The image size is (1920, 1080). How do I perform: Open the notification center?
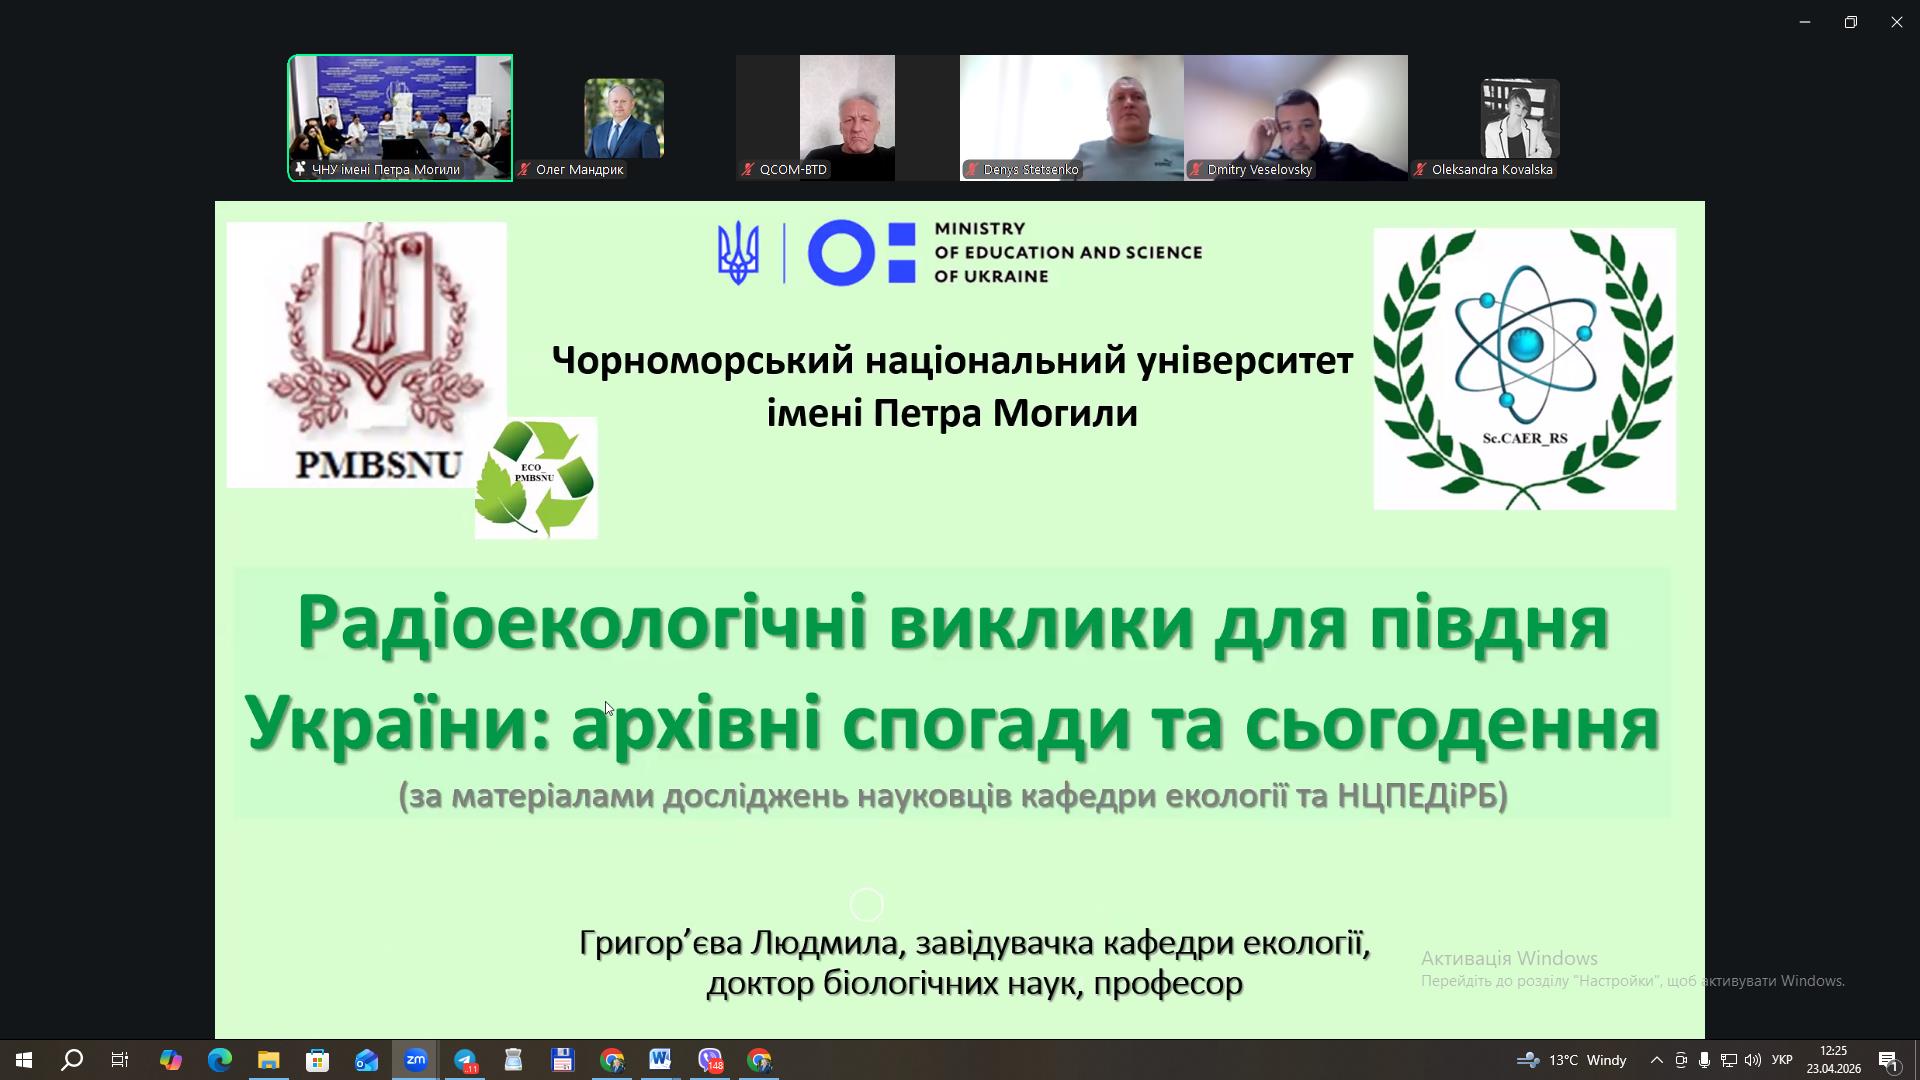pos(1889,1060)
